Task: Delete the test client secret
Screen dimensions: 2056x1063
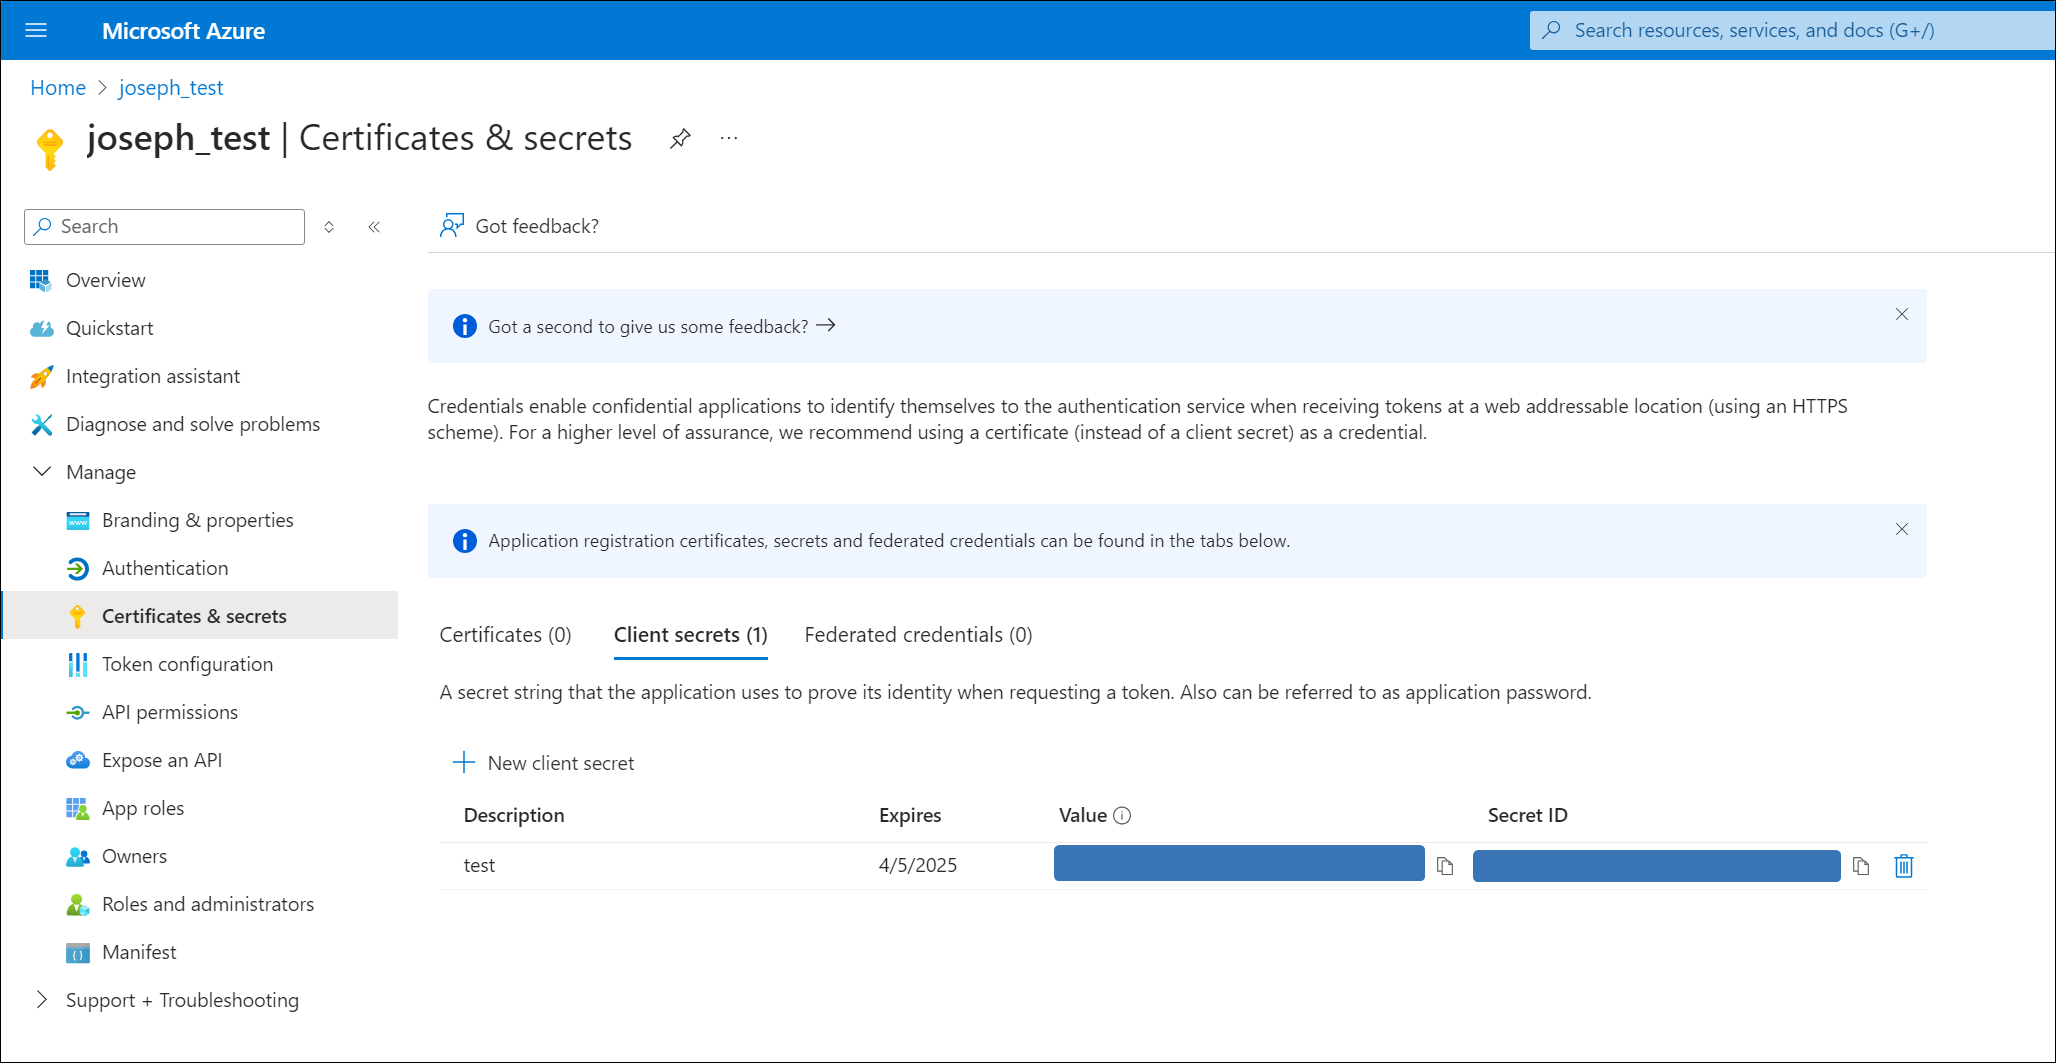Action: tap(1904, 866)
